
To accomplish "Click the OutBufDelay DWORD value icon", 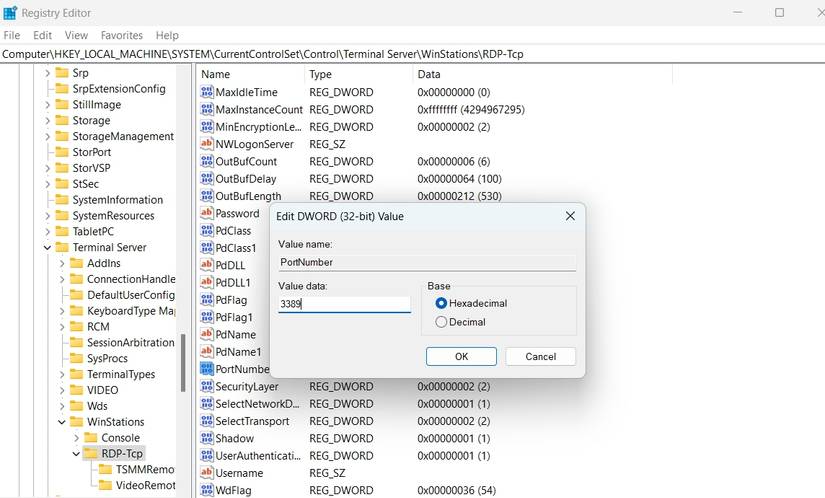I will point(207,179).
